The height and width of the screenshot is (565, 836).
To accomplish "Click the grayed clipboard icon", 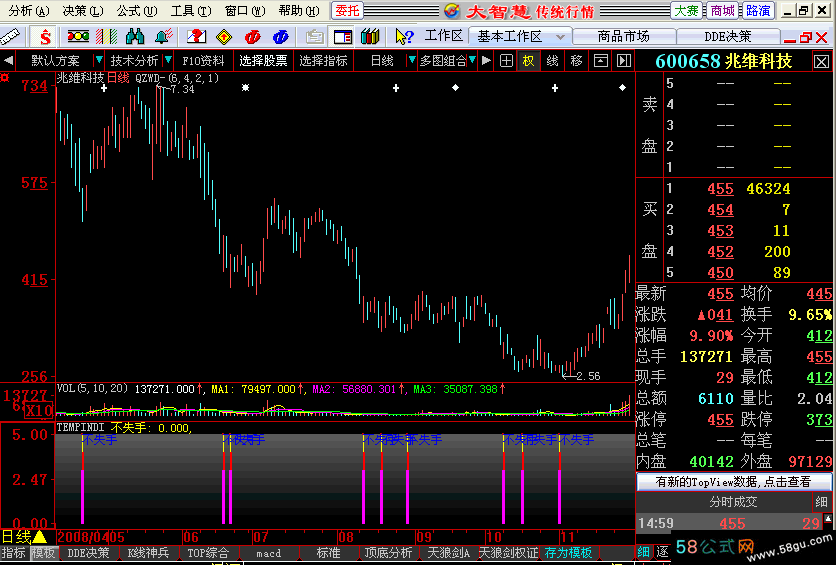I will (x=315, y=37).
